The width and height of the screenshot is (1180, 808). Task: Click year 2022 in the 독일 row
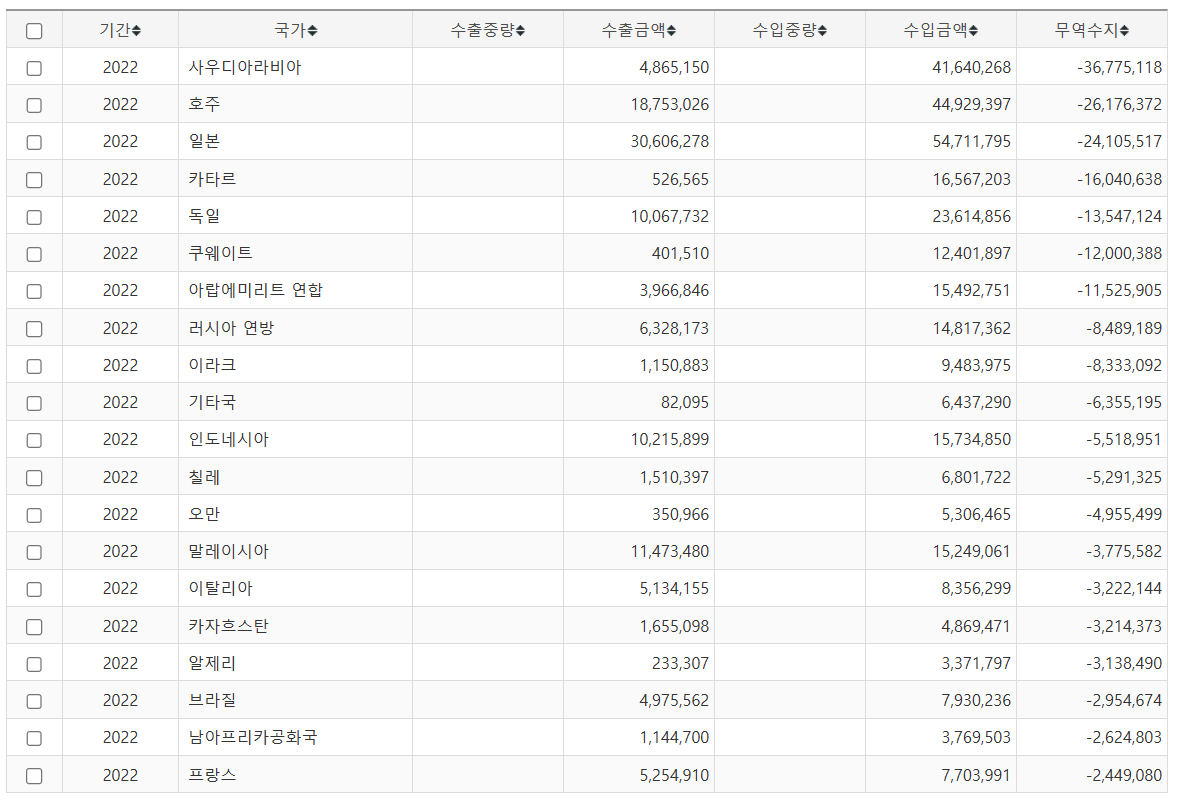click(x=120, y=216)
